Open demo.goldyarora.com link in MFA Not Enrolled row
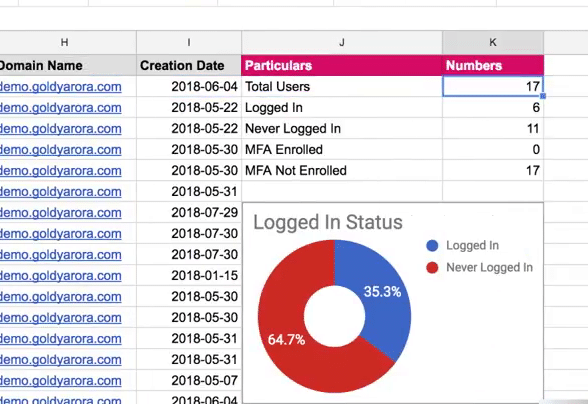The height and width of the screenshot is (404, 588). click(61, 171)
